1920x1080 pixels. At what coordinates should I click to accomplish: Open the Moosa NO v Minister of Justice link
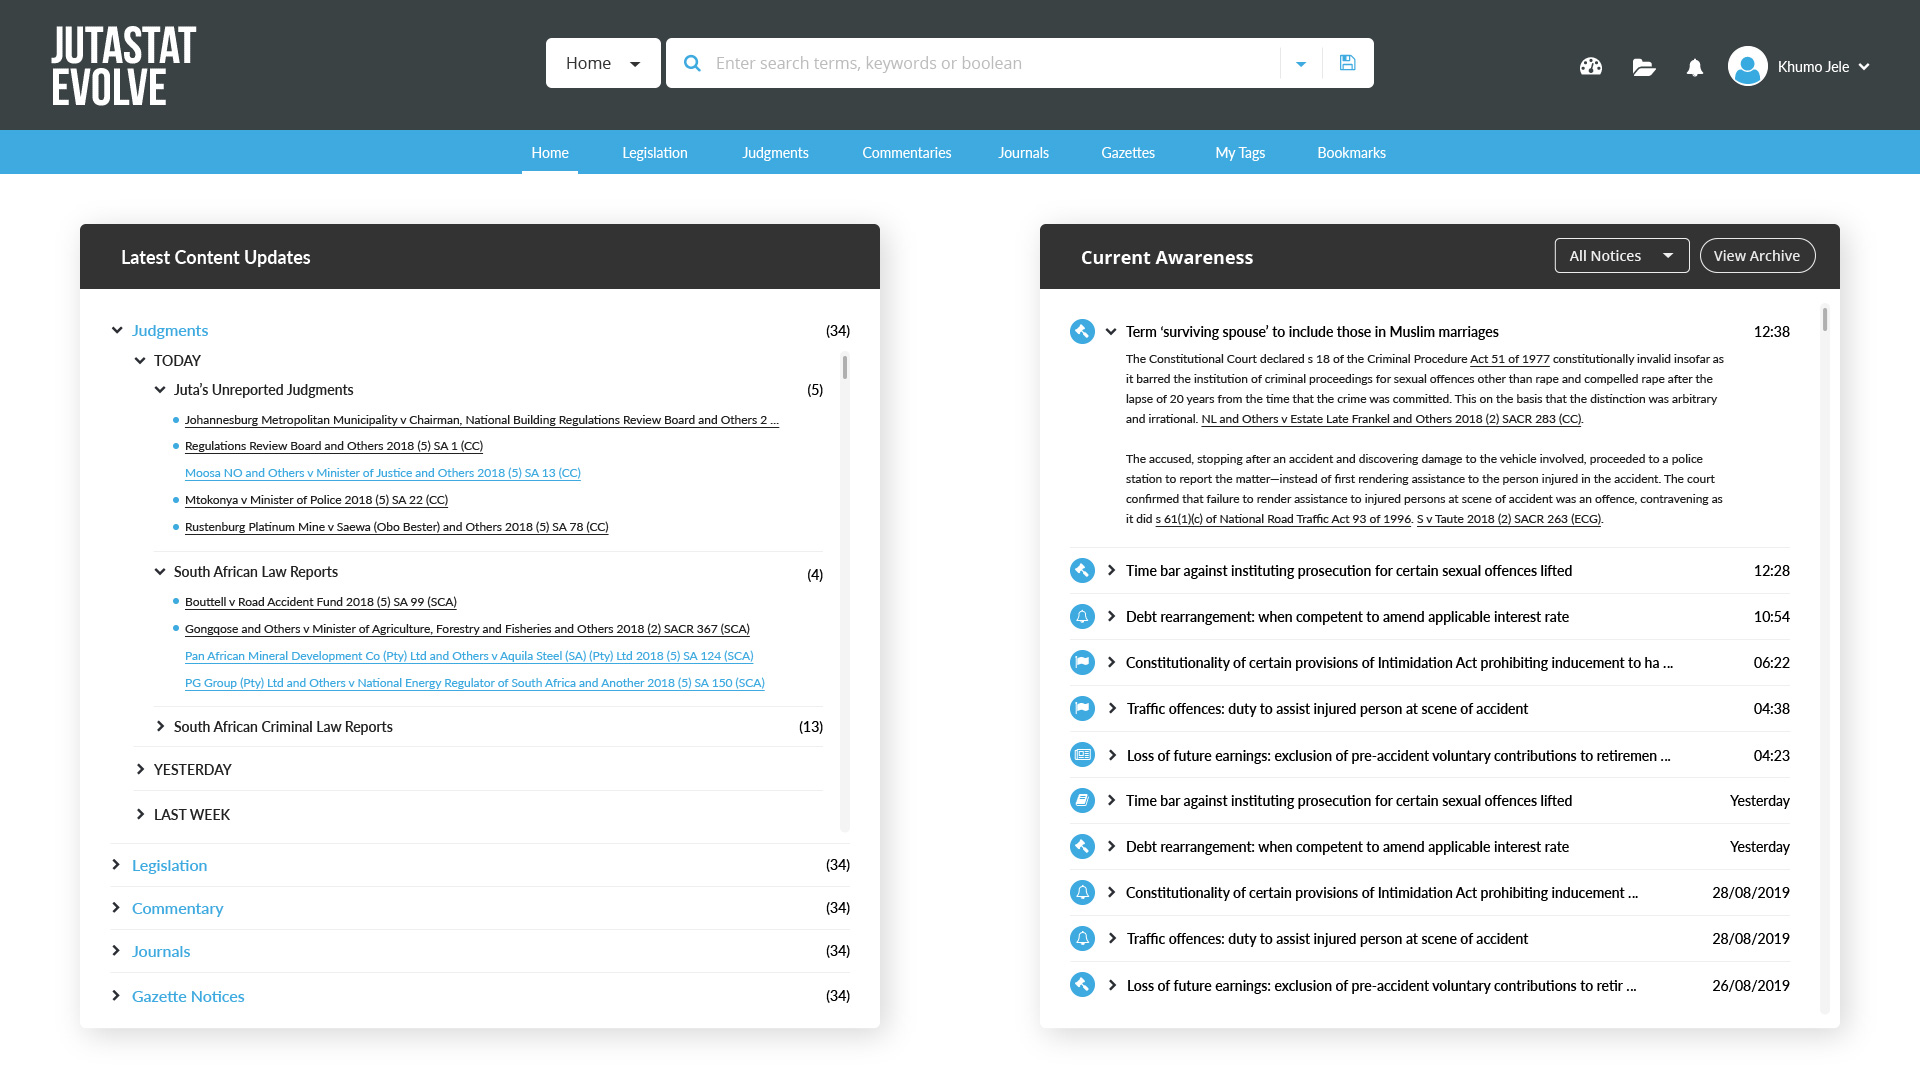(382, 473)
